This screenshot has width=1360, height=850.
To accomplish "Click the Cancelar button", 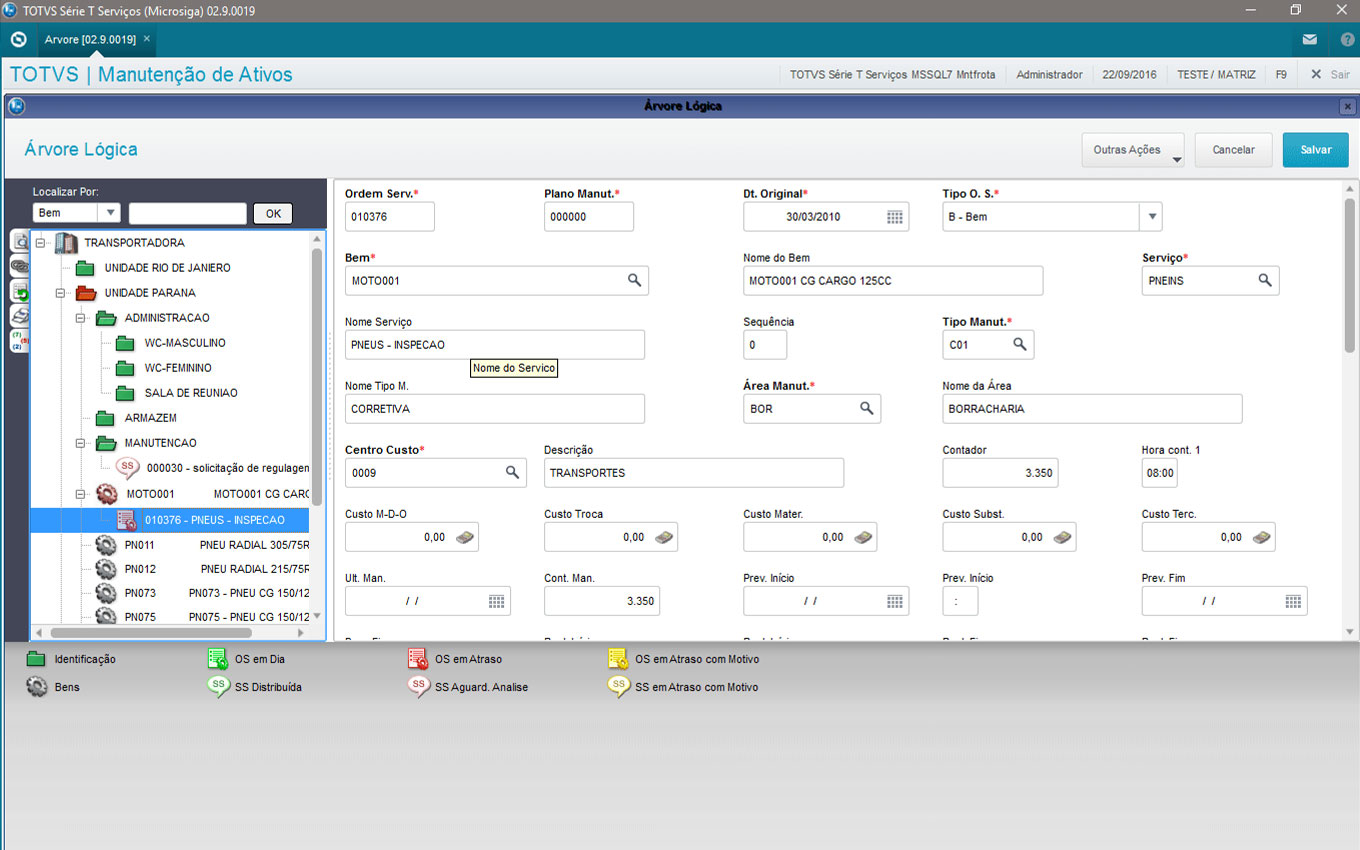I will click(x=1233, y=150).
